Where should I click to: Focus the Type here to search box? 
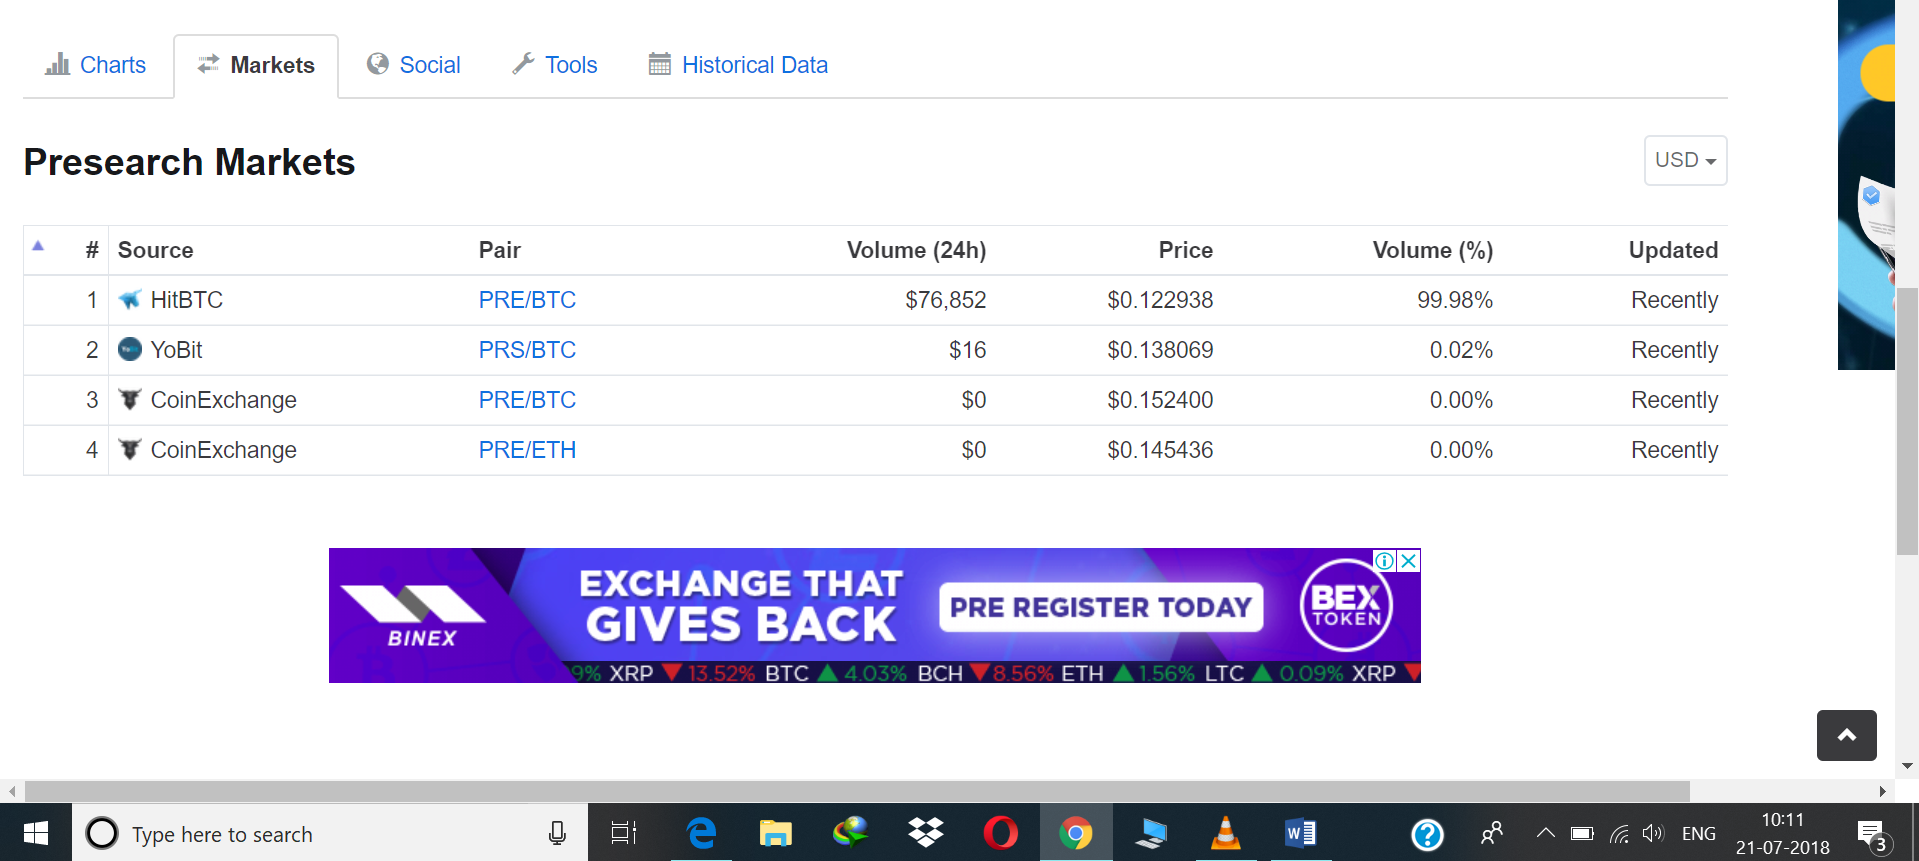pyautogui.click(x=330, y=833)
